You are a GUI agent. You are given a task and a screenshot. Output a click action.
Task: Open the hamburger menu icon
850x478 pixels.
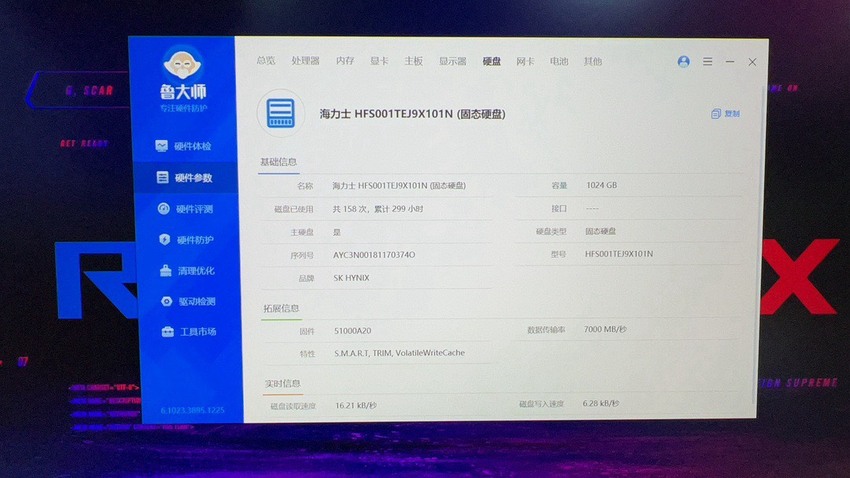(x=707, y=62)
